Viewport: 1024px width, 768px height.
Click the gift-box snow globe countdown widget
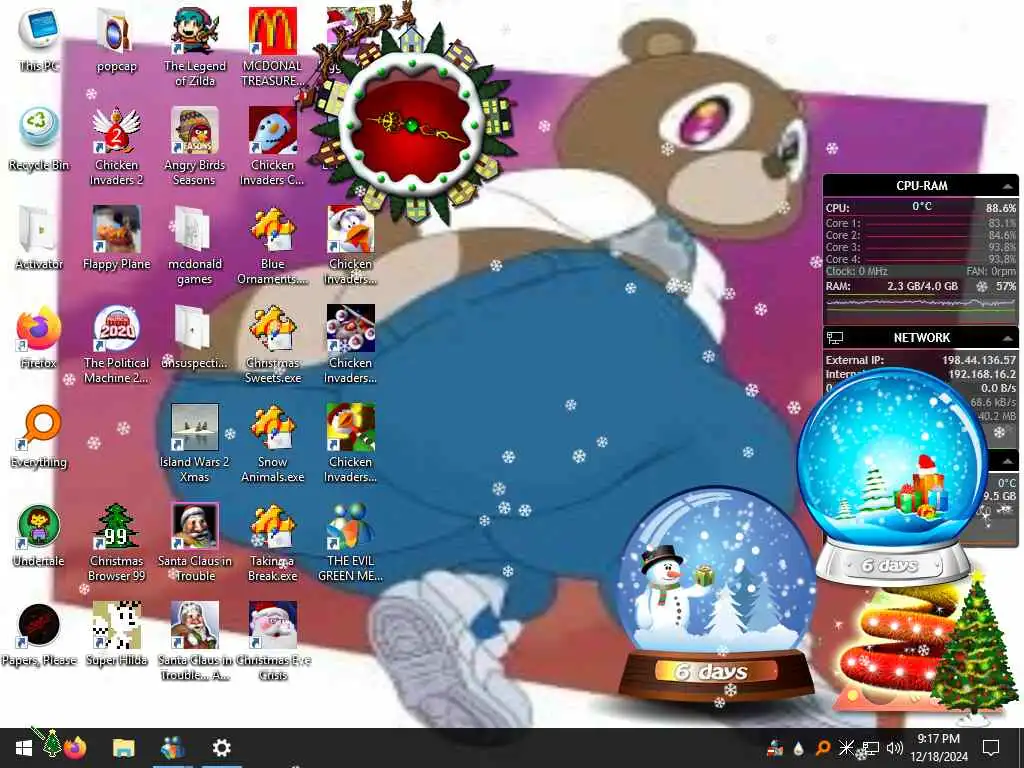click(892, 475)
